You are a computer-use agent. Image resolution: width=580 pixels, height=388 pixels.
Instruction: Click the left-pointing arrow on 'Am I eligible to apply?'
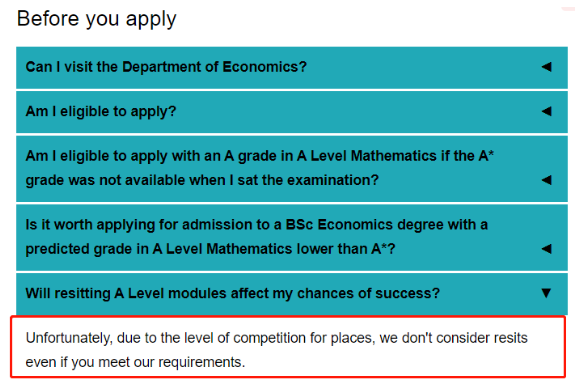point(546,111)
